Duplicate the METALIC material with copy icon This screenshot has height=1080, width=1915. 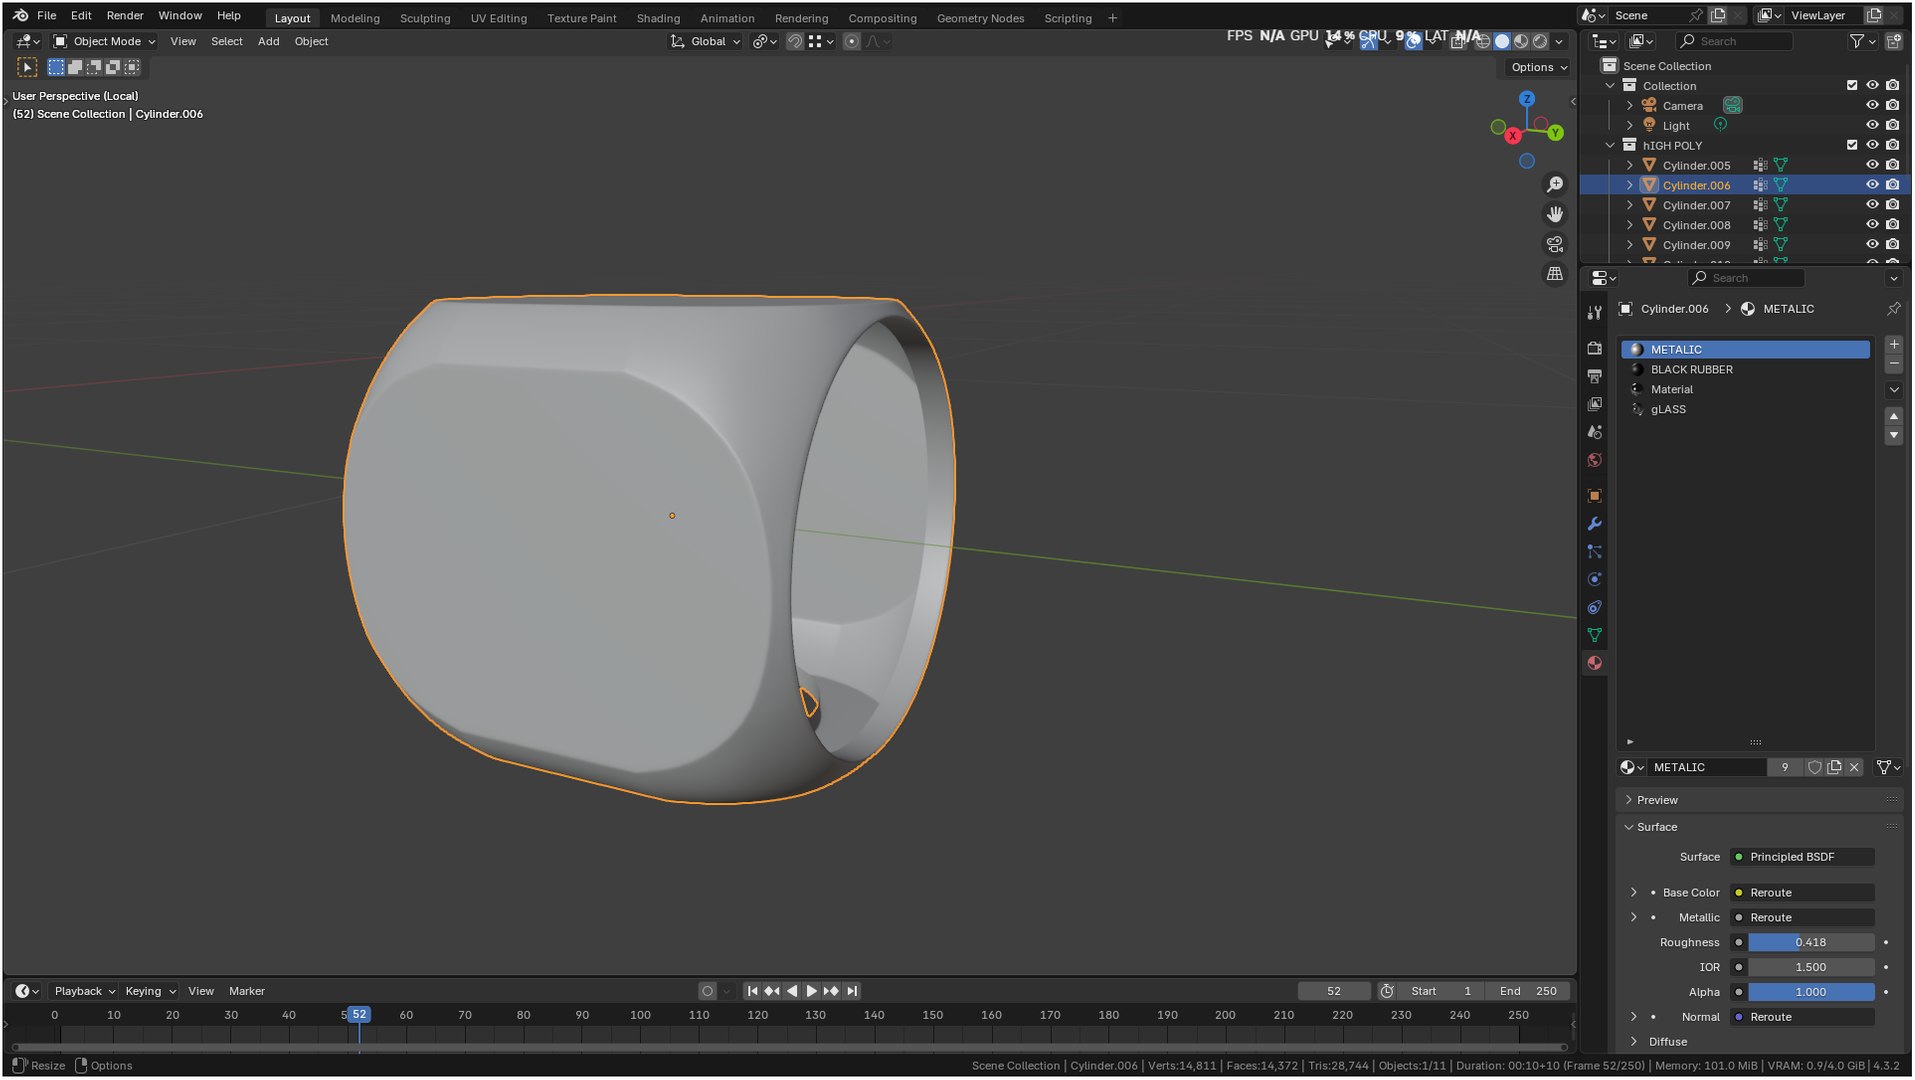pos(1835,768)
